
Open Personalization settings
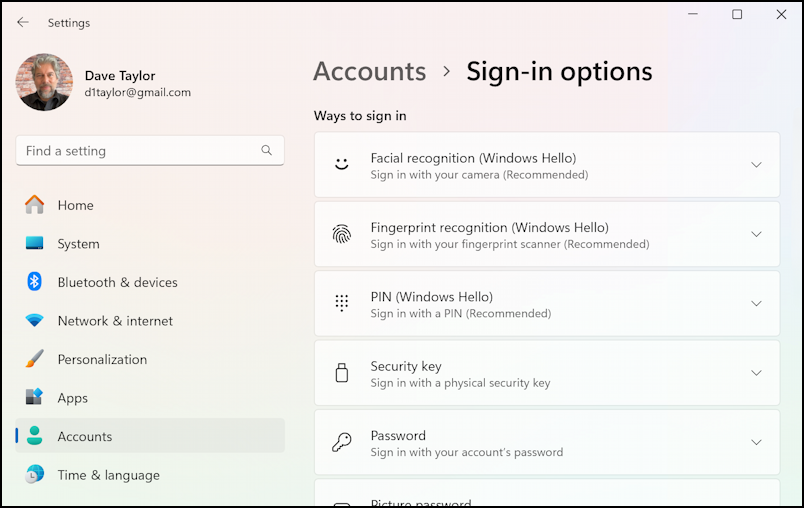[150, 359]
